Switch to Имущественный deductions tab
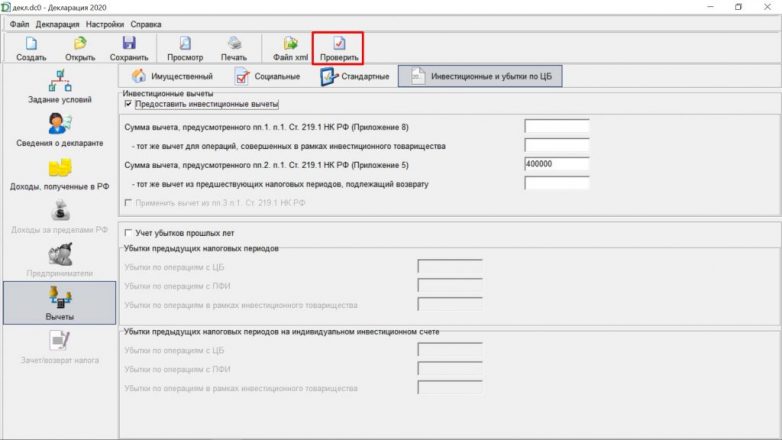This screenshot has width=782, height=440. point(171,77)
